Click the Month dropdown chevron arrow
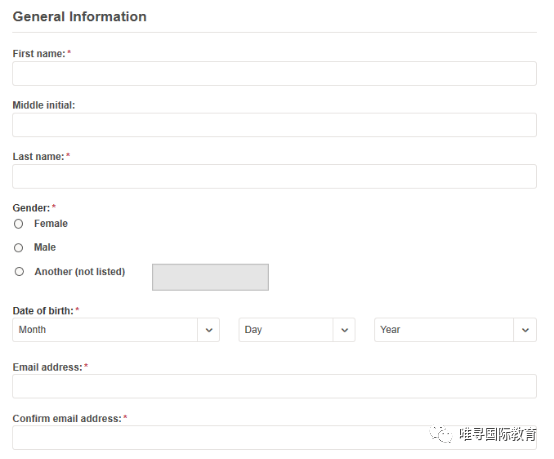 (x=209, y=330)
